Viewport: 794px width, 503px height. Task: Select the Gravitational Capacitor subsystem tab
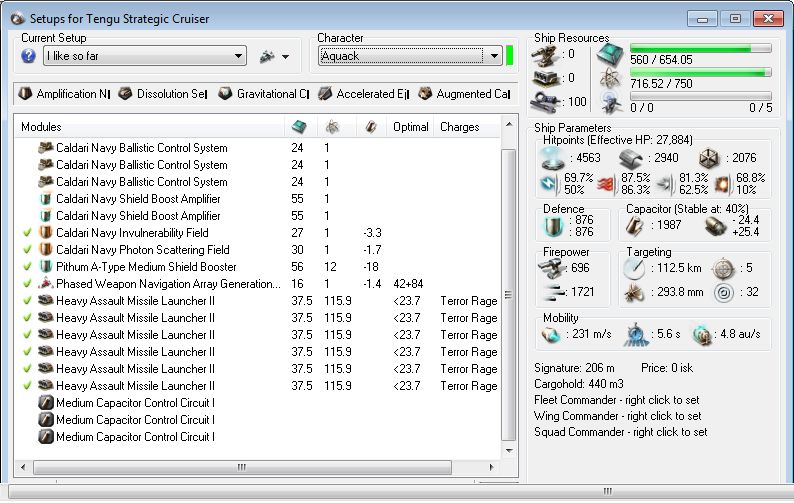pyautogui.click(x=263, y=94)
